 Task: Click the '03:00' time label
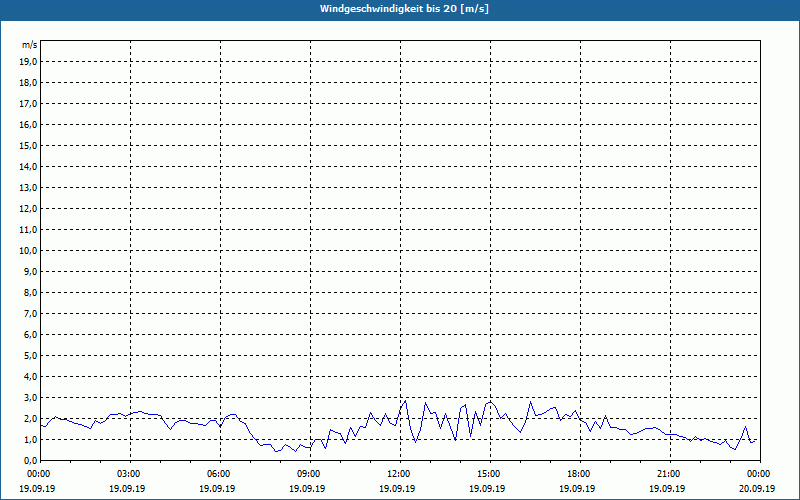click(x=131, y=474)
